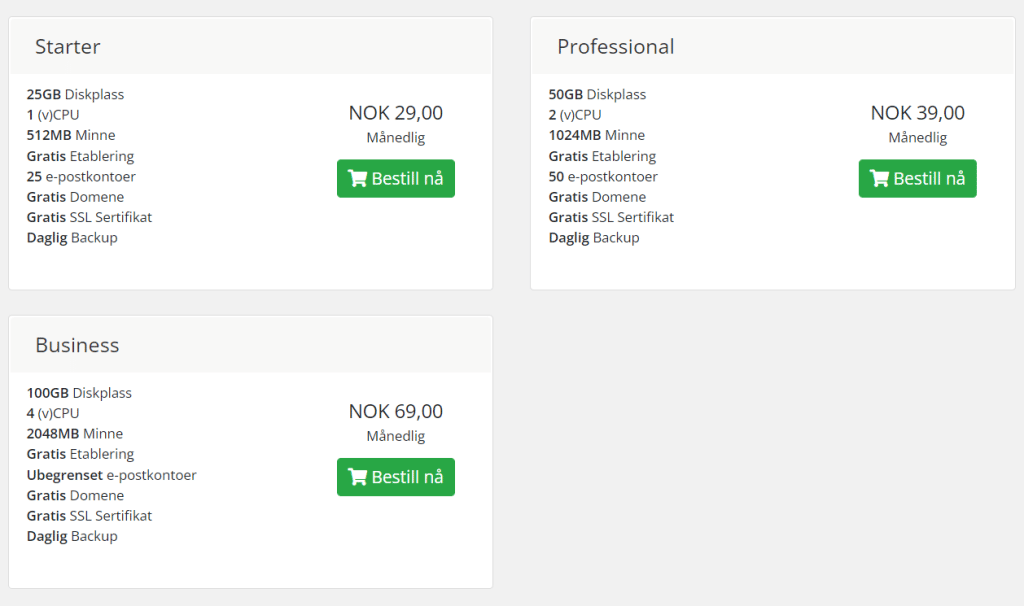Select the Professional card heading
Screen dimensions: 1024x606
[x=615, y=47]
